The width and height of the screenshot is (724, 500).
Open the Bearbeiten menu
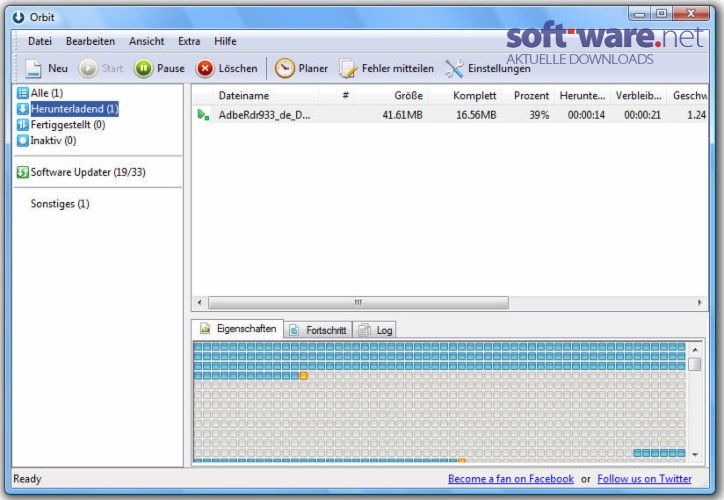[x=90, y=41]
